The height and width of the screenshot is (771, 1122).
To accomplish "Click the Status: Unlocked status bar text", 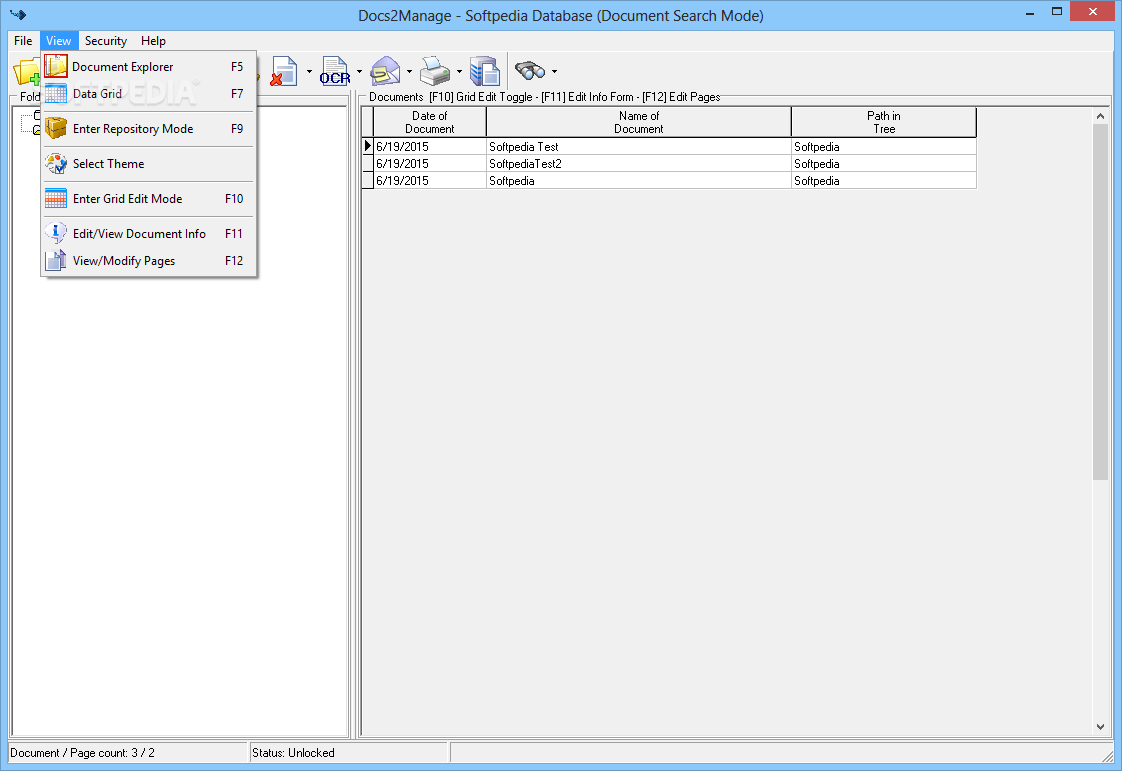I will click(x=293, y=753).
